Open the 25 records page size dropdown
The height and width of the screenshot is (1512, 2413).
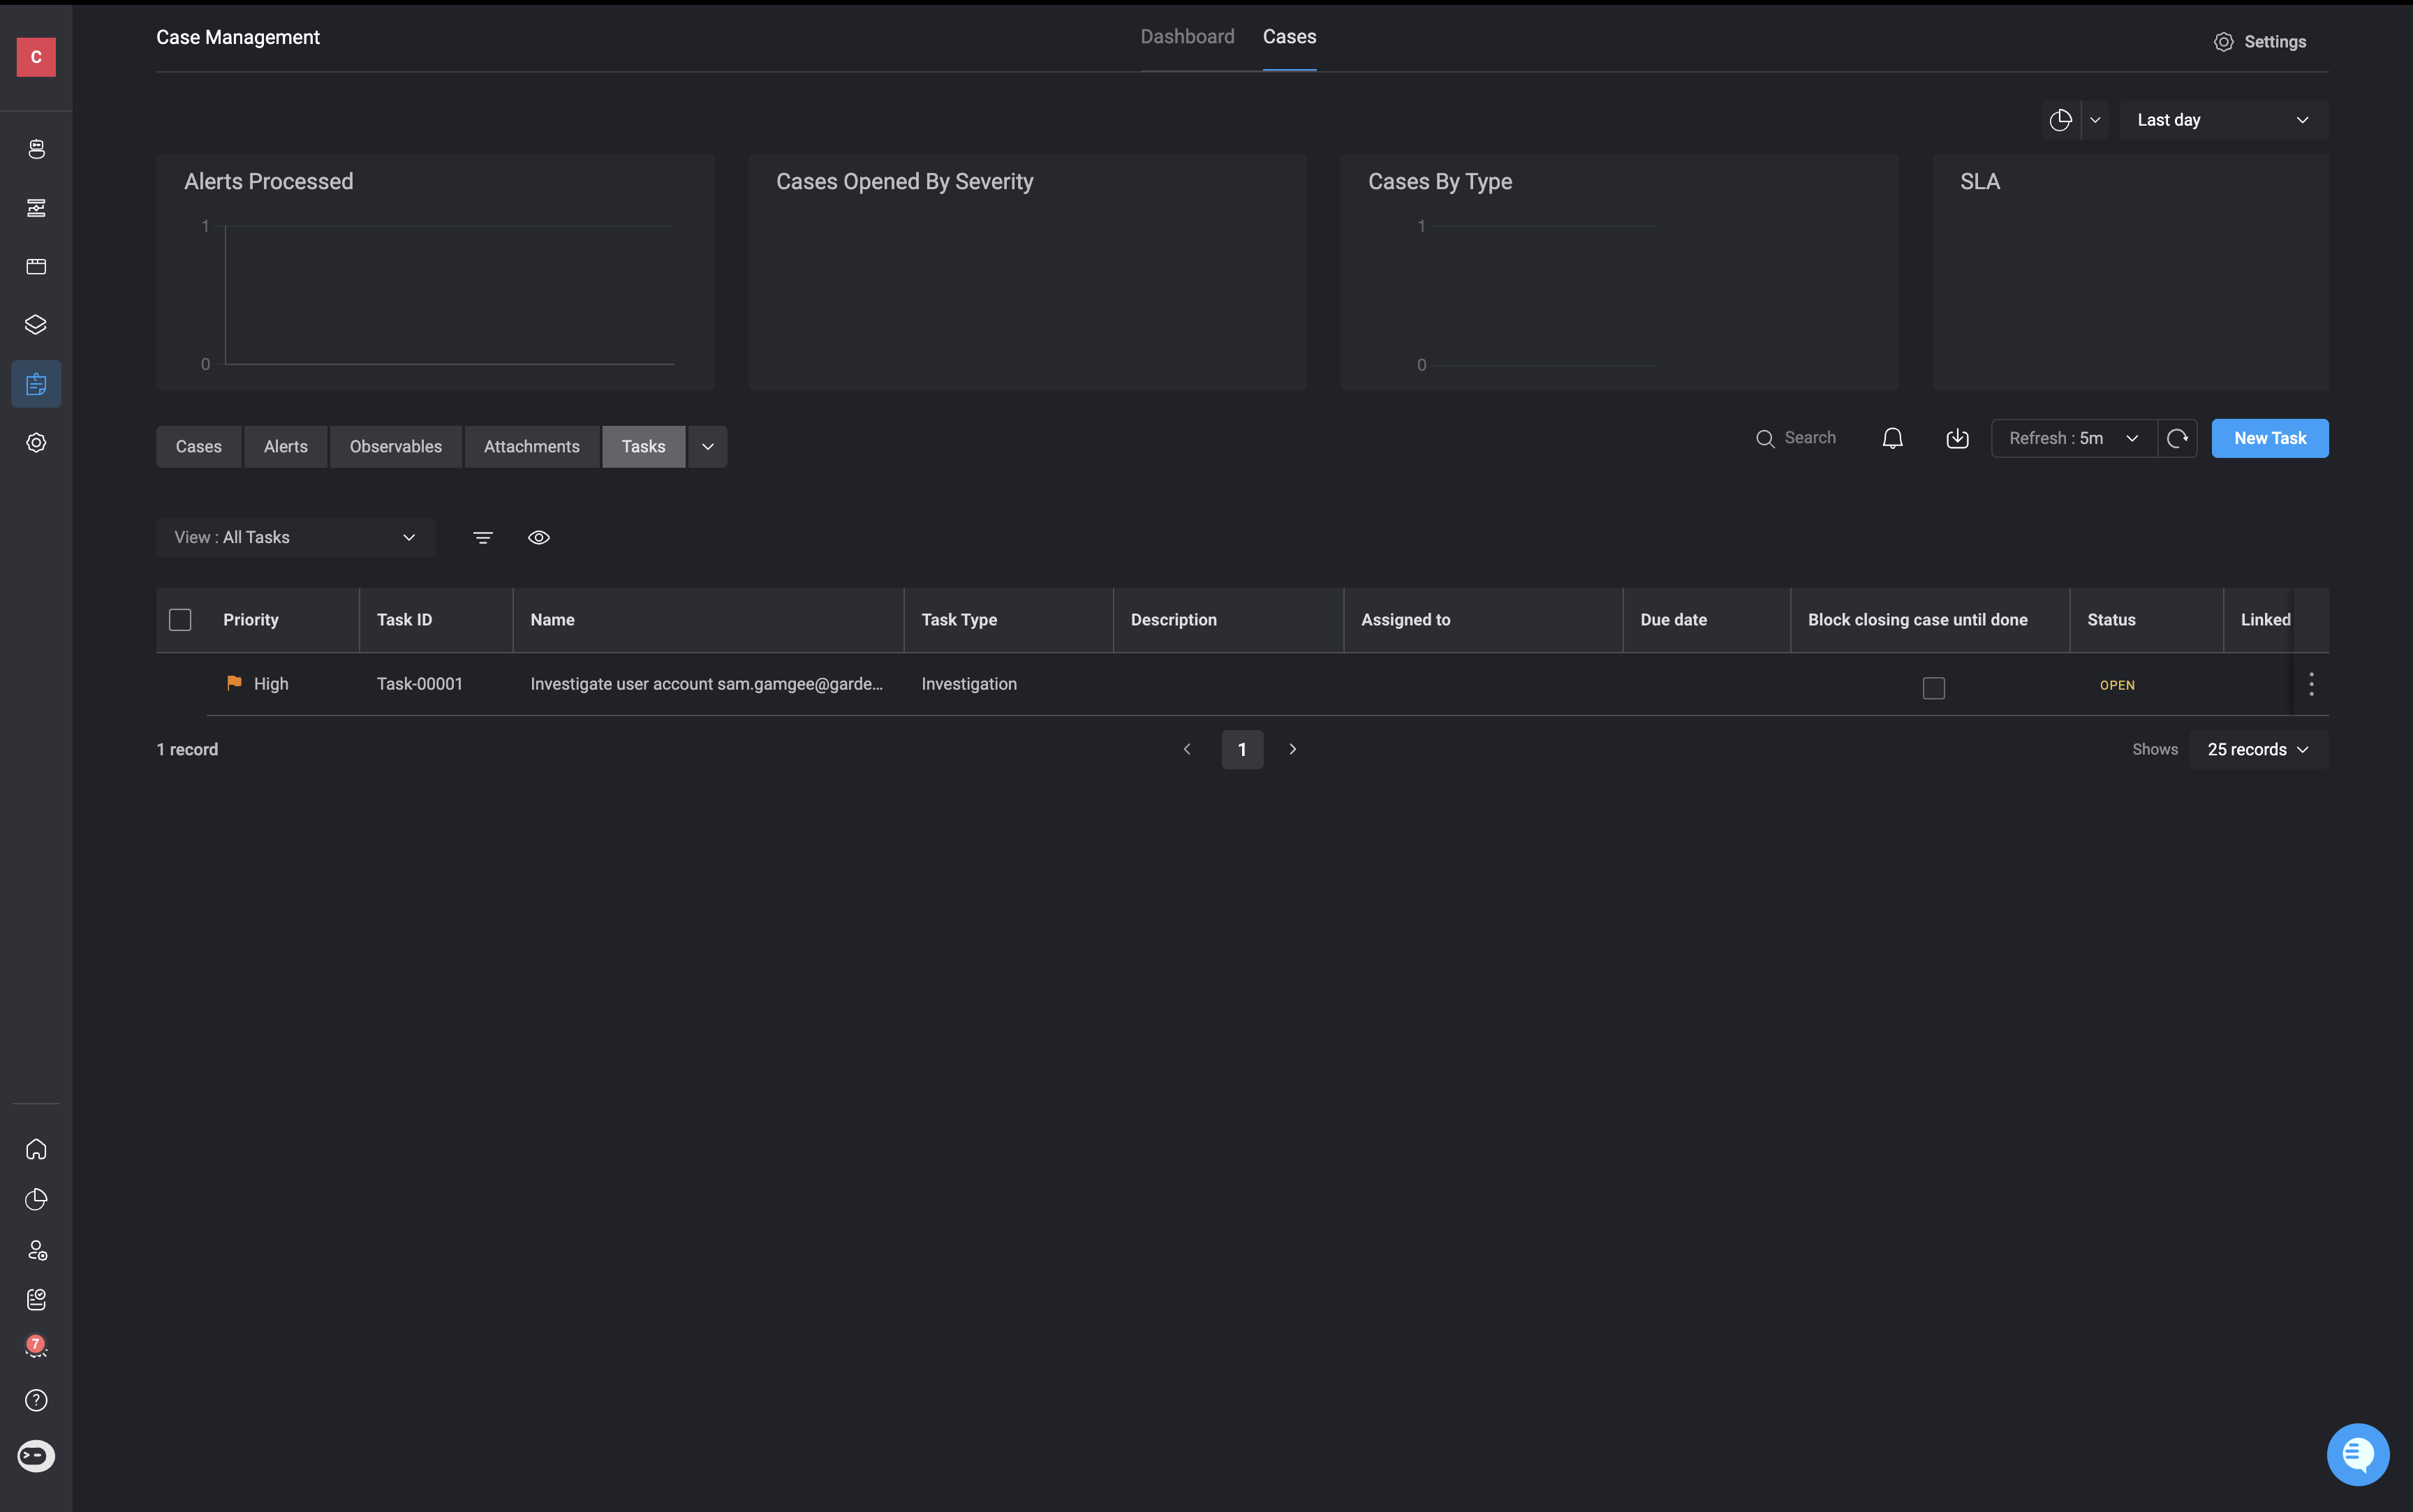click(x=2259, y=749)
